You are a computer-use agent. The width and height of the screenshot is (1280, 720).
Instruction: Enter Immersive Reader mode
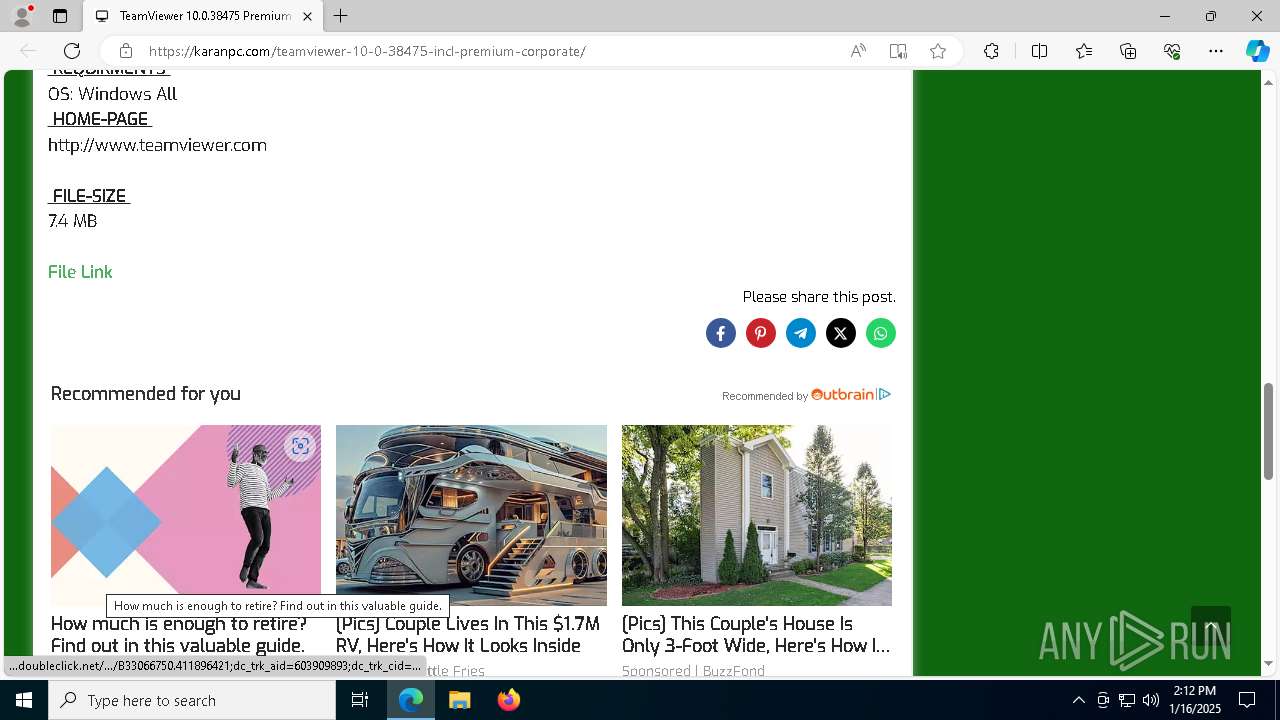[x=898, y=51]
